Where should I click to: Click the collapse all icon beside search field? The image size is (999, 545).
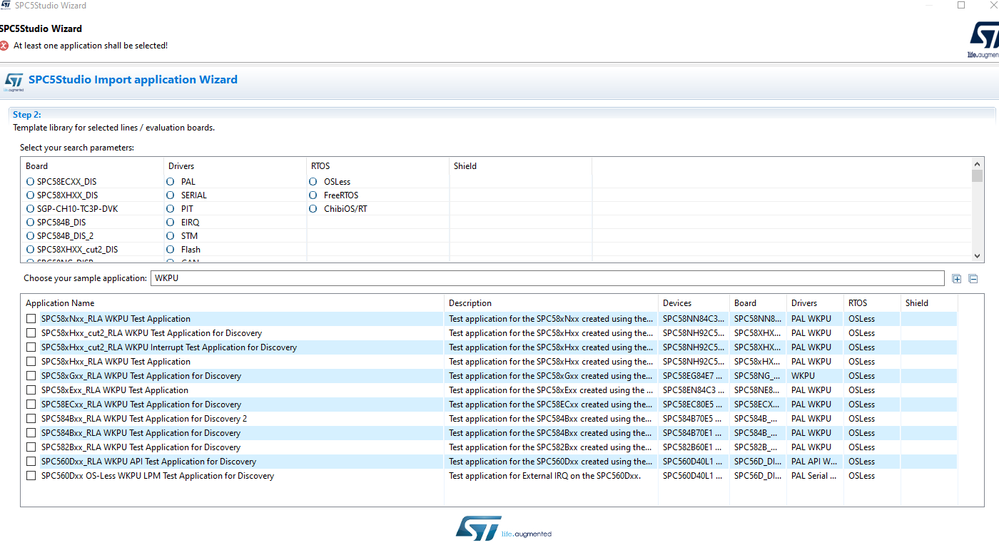coord(973,279)
